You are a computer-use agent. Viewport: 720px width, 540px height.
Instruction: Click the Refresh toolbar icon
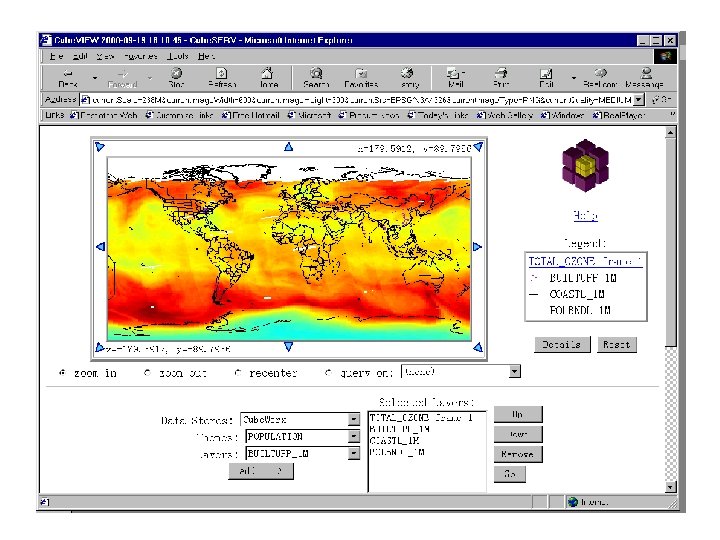point(222,78)
